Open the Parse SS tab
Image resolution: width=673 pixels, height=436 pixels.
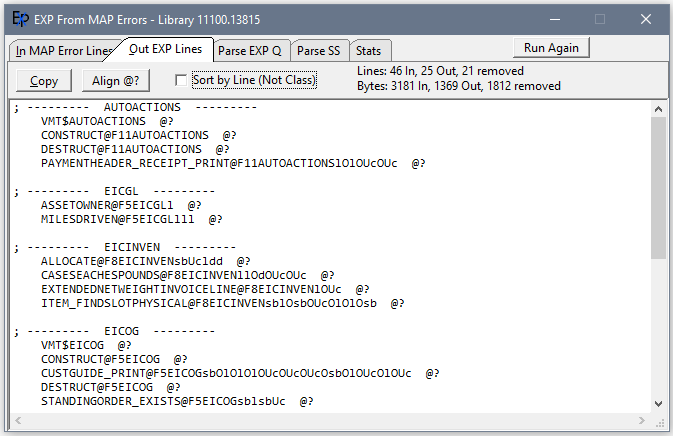tap(319, 51)
